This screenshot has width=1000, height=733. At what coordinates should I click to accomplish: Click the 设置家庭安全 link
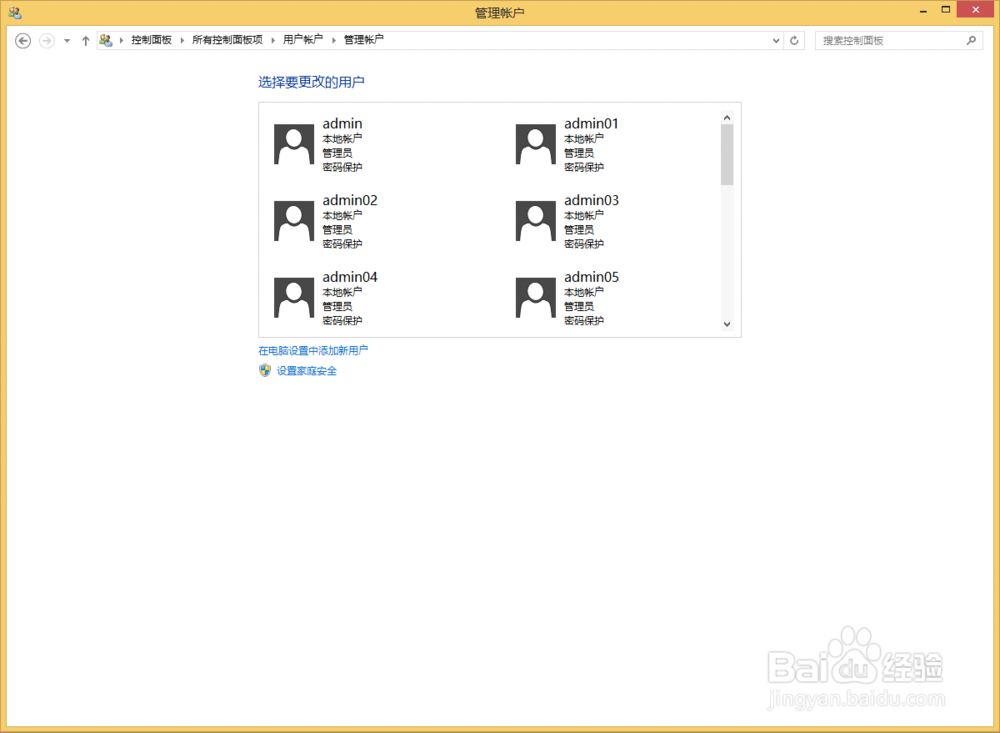307,370
